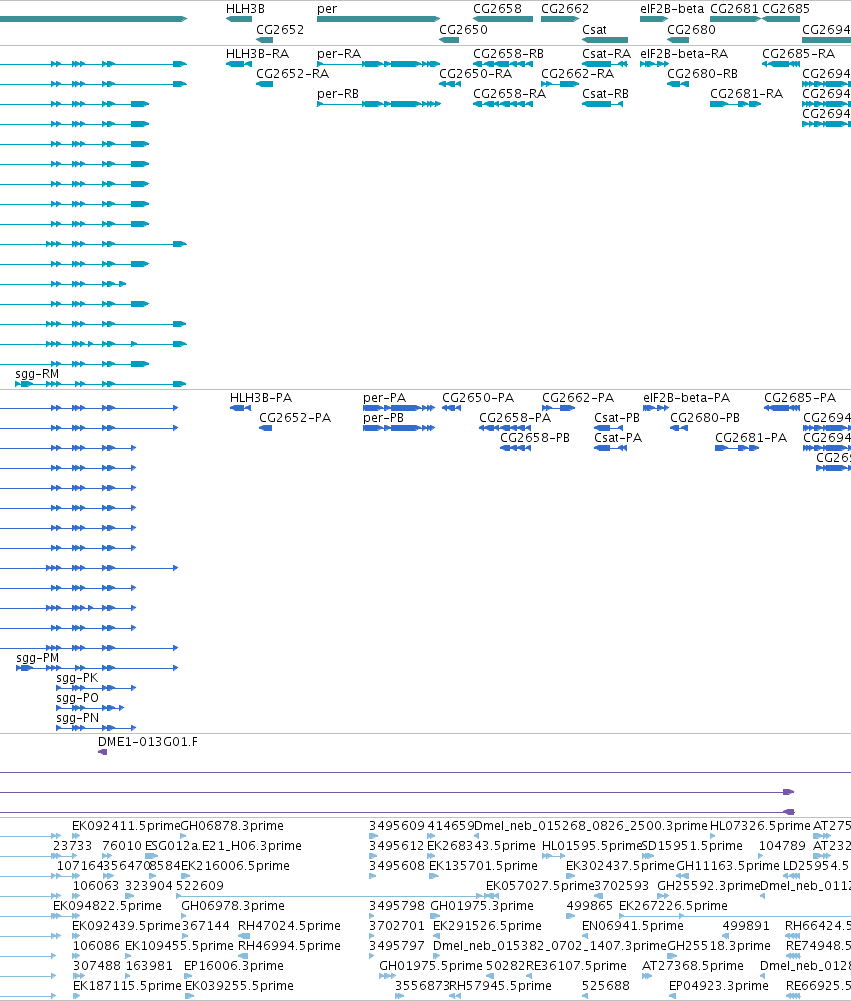This screenshot has width=851, height=1001.
Task: Click the HLH3B gene label
Action: click(x=245, y=9)
